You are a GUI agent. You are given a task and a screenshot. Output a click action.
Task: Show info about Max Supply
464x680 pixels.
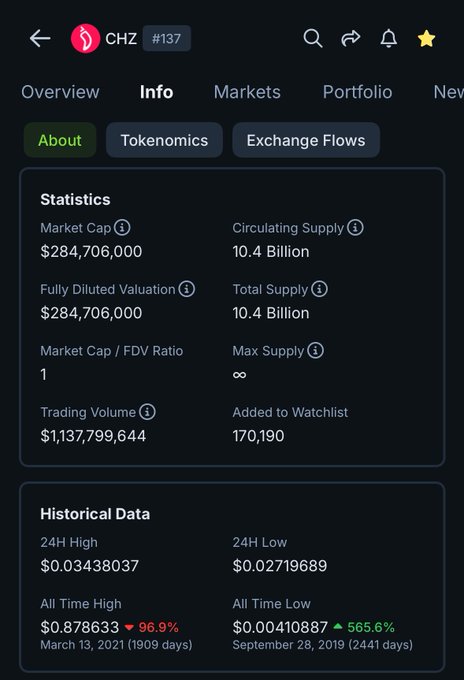(315, 350)
